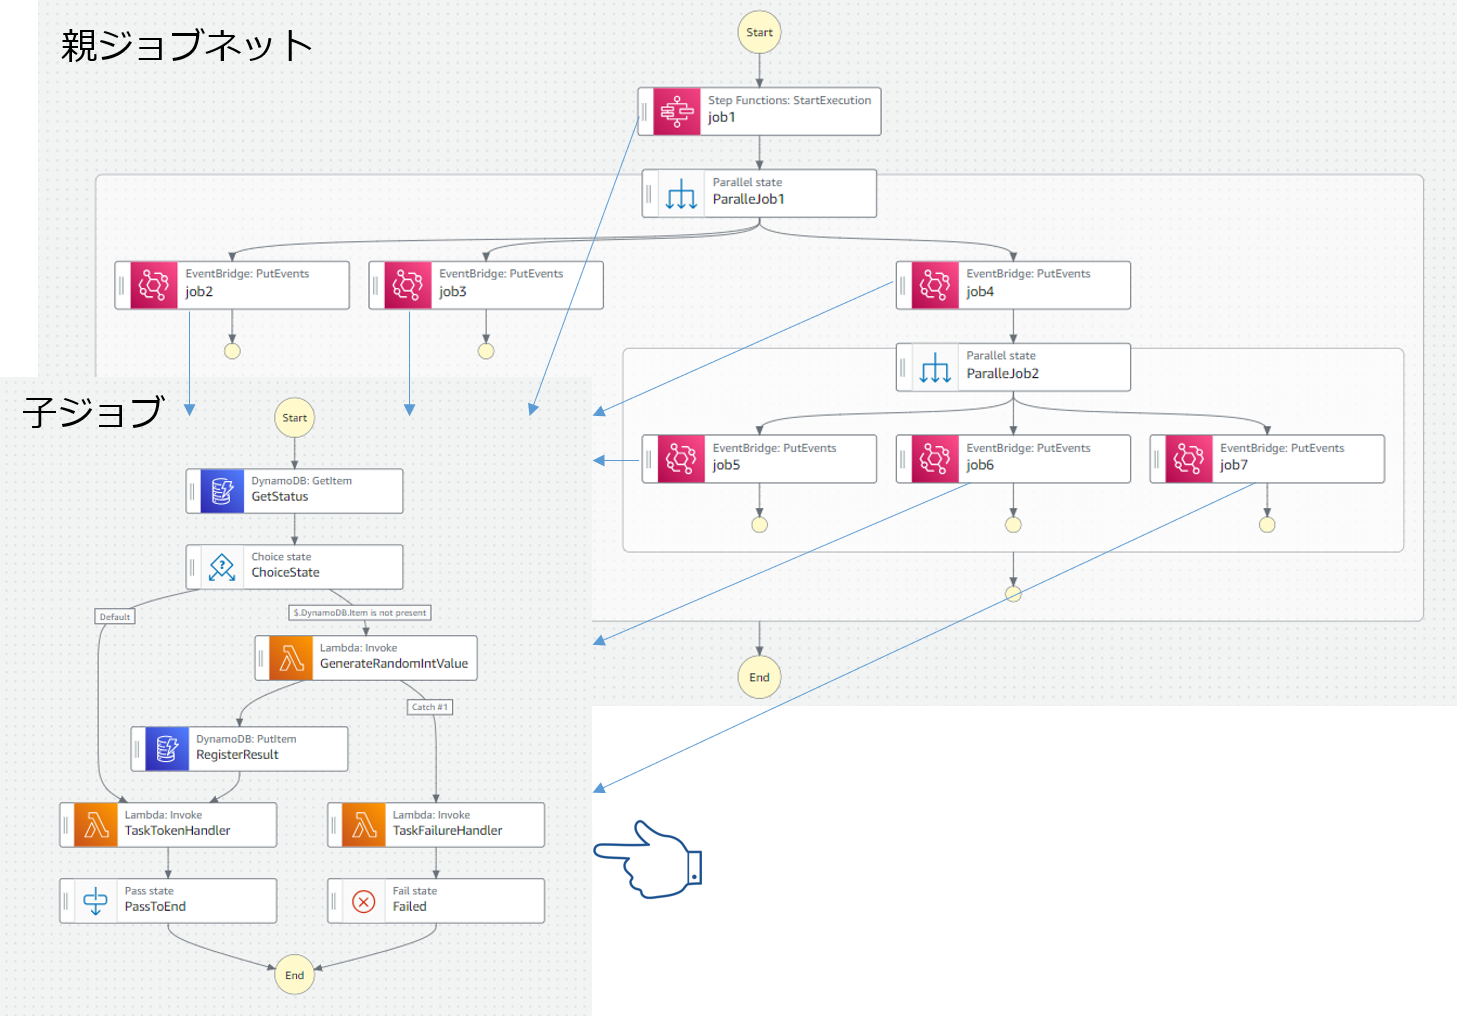This screenshot has height=1018, width=1460.
Task: Click the Step Functions icon on job1
Action: 677,111
